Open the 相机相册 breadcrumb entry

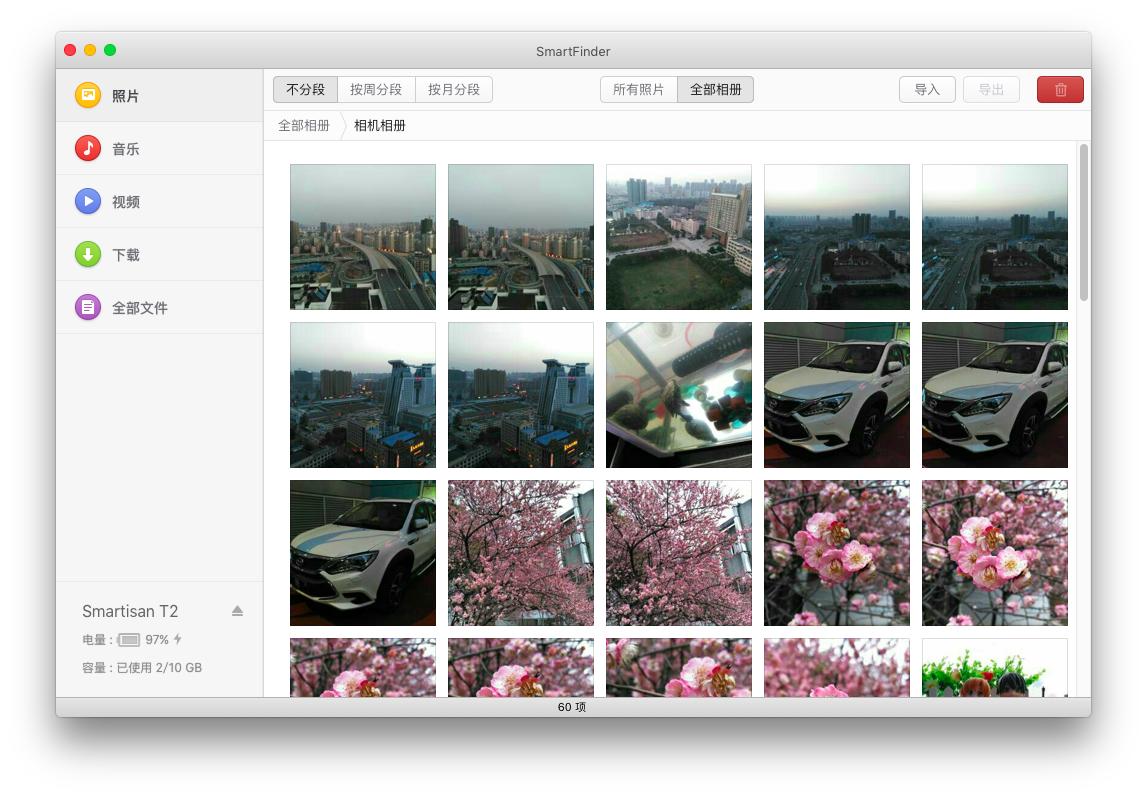(x=380, y=125)
